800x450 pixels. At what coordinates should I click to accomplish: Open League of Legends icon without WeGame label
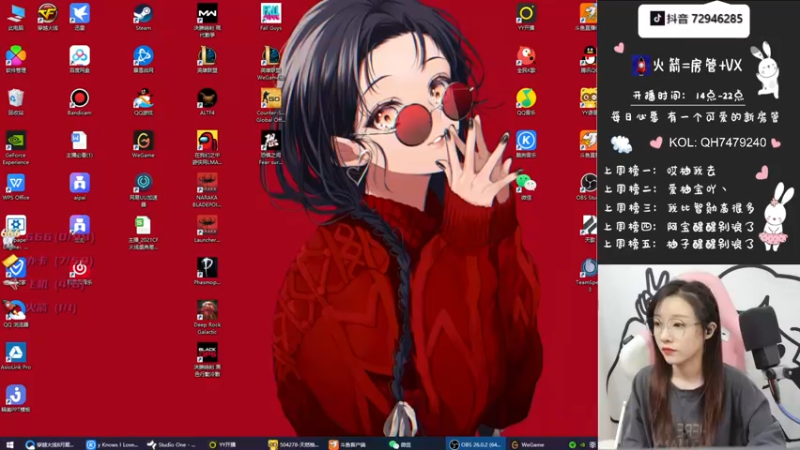click(207, 59)
